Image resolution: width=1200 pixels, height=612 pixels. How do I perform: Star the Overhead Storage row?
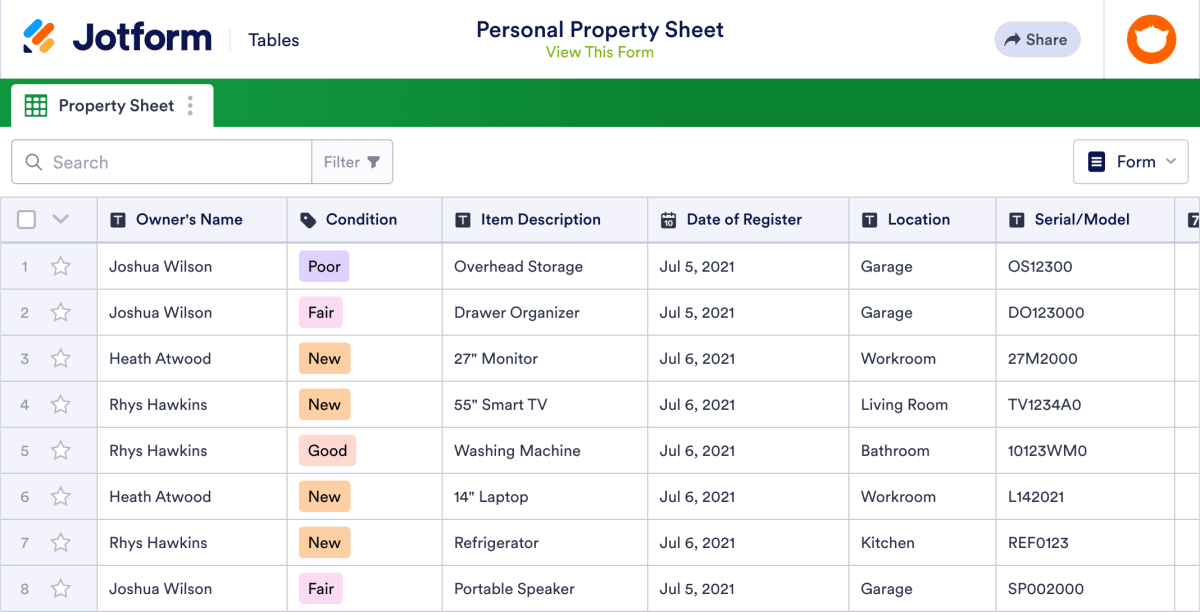(x=60, y=266)
